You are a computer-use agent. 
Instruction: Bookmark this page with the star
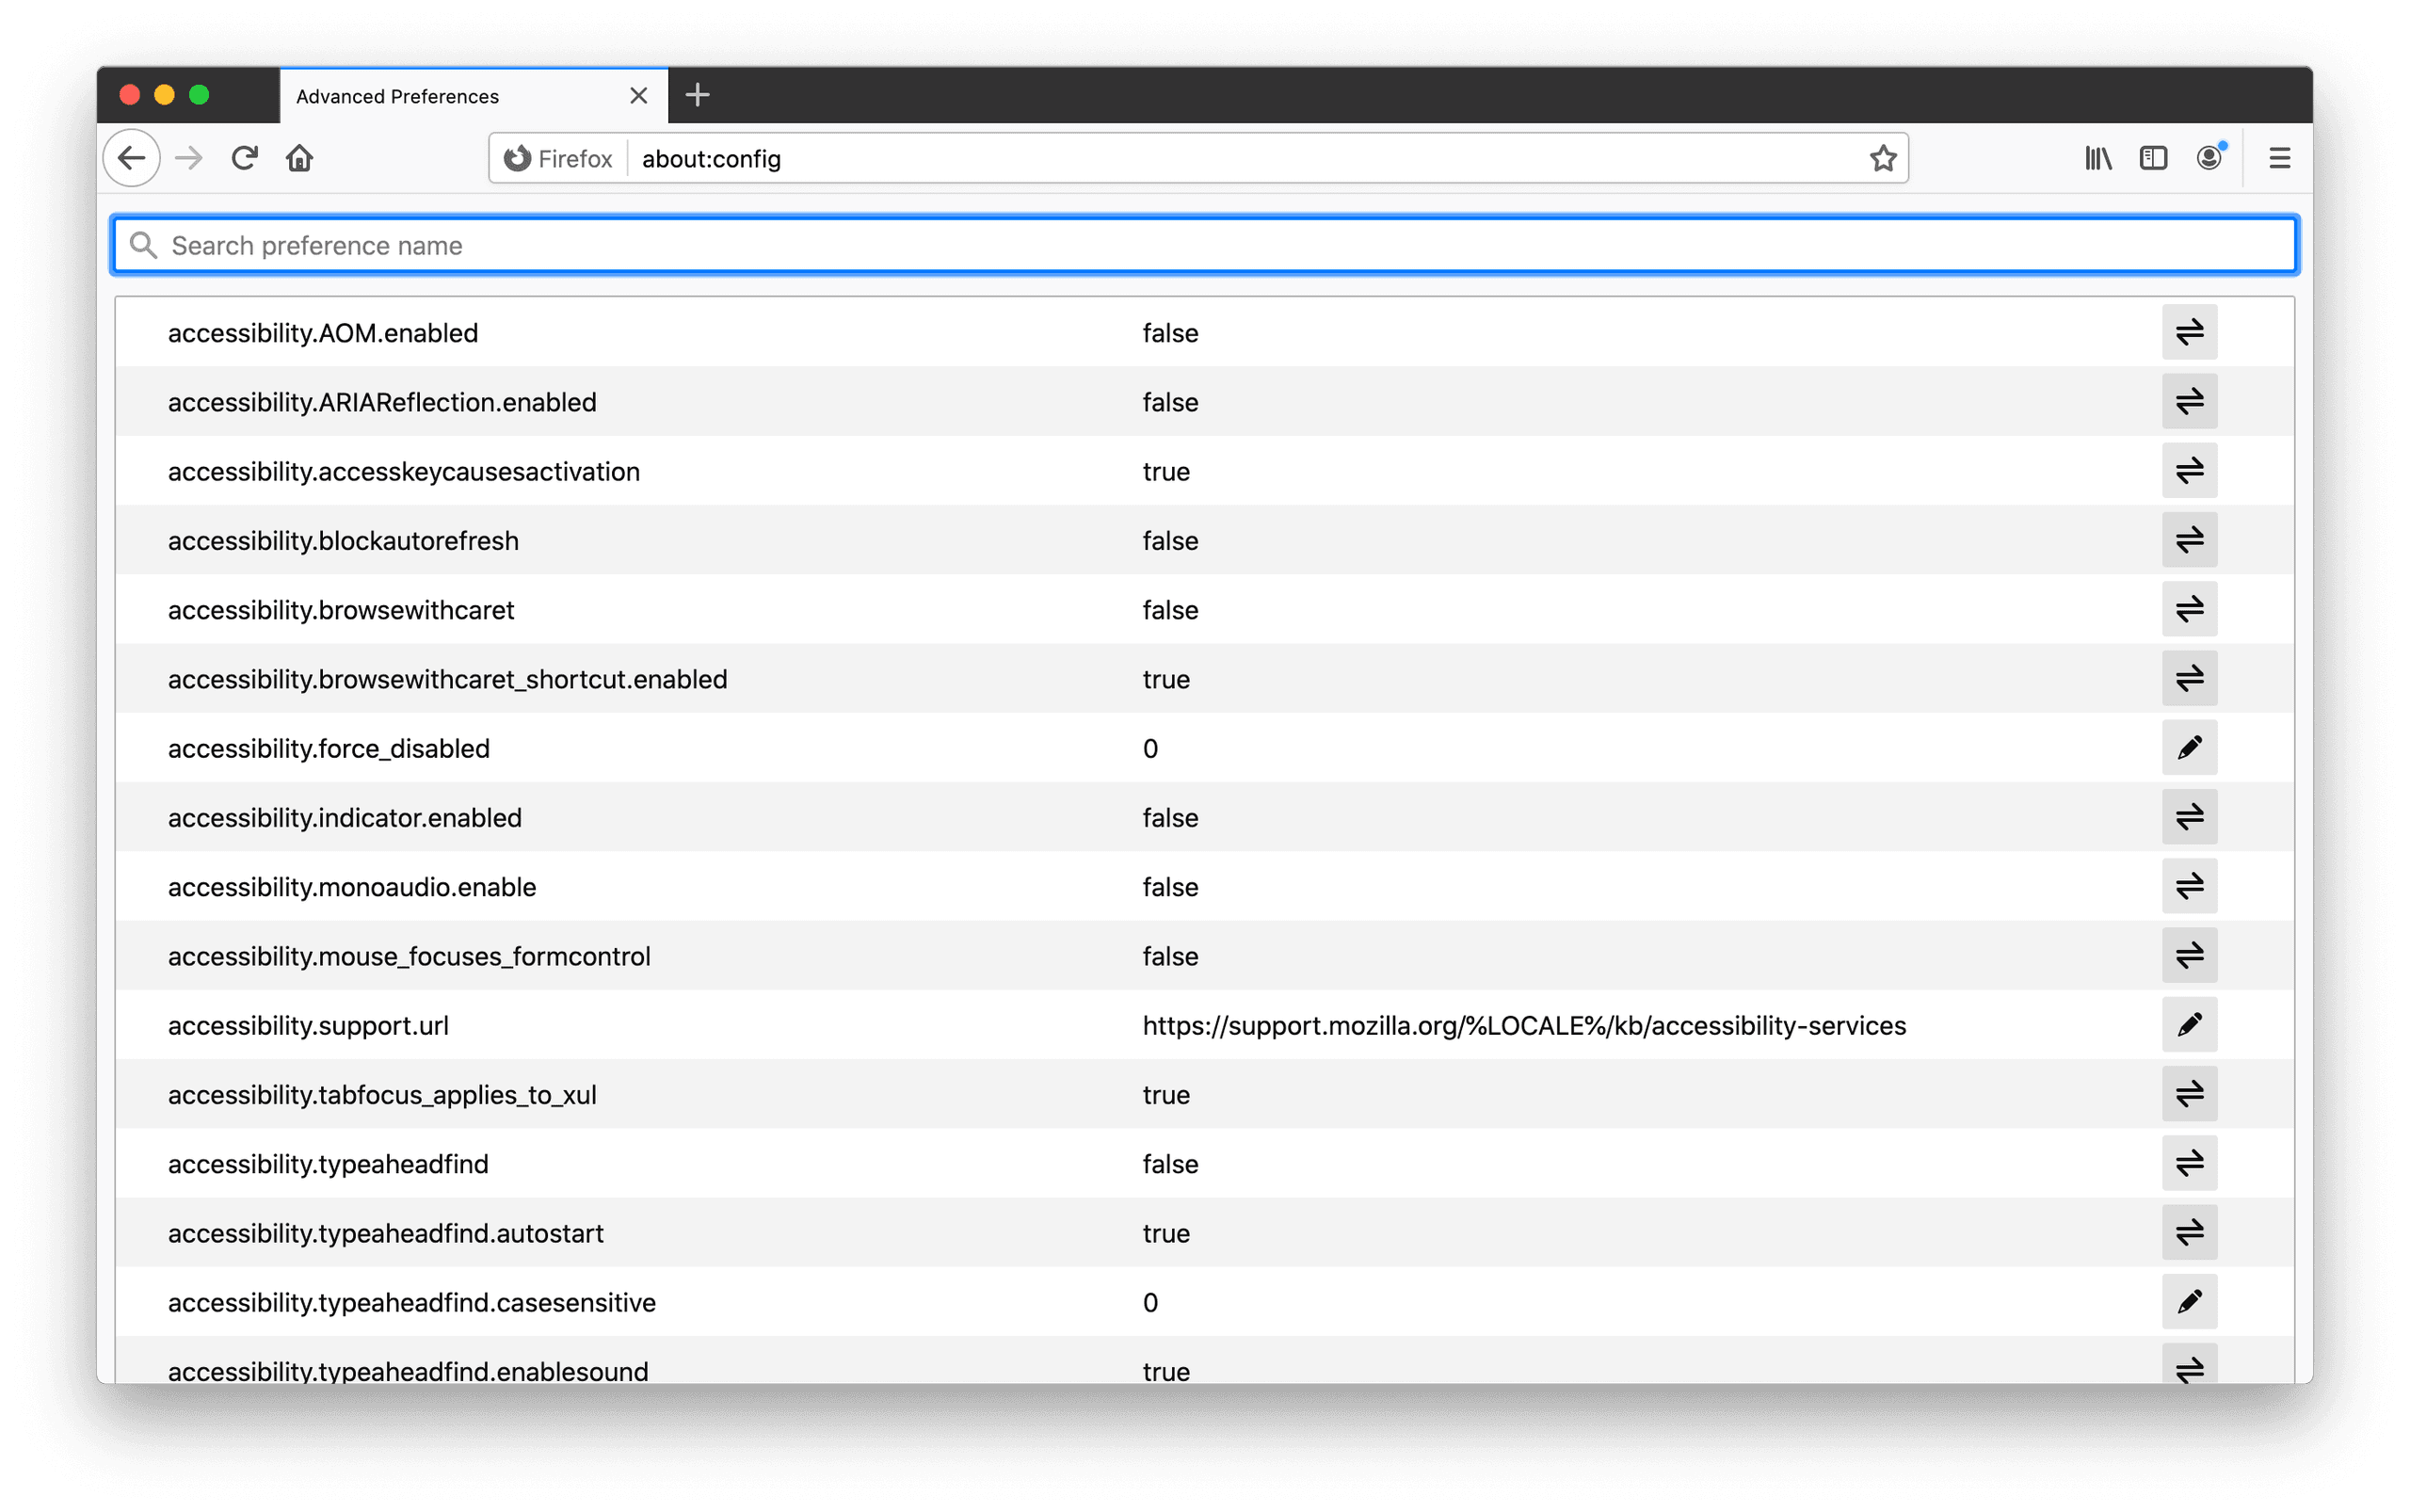click(1883, 158)
